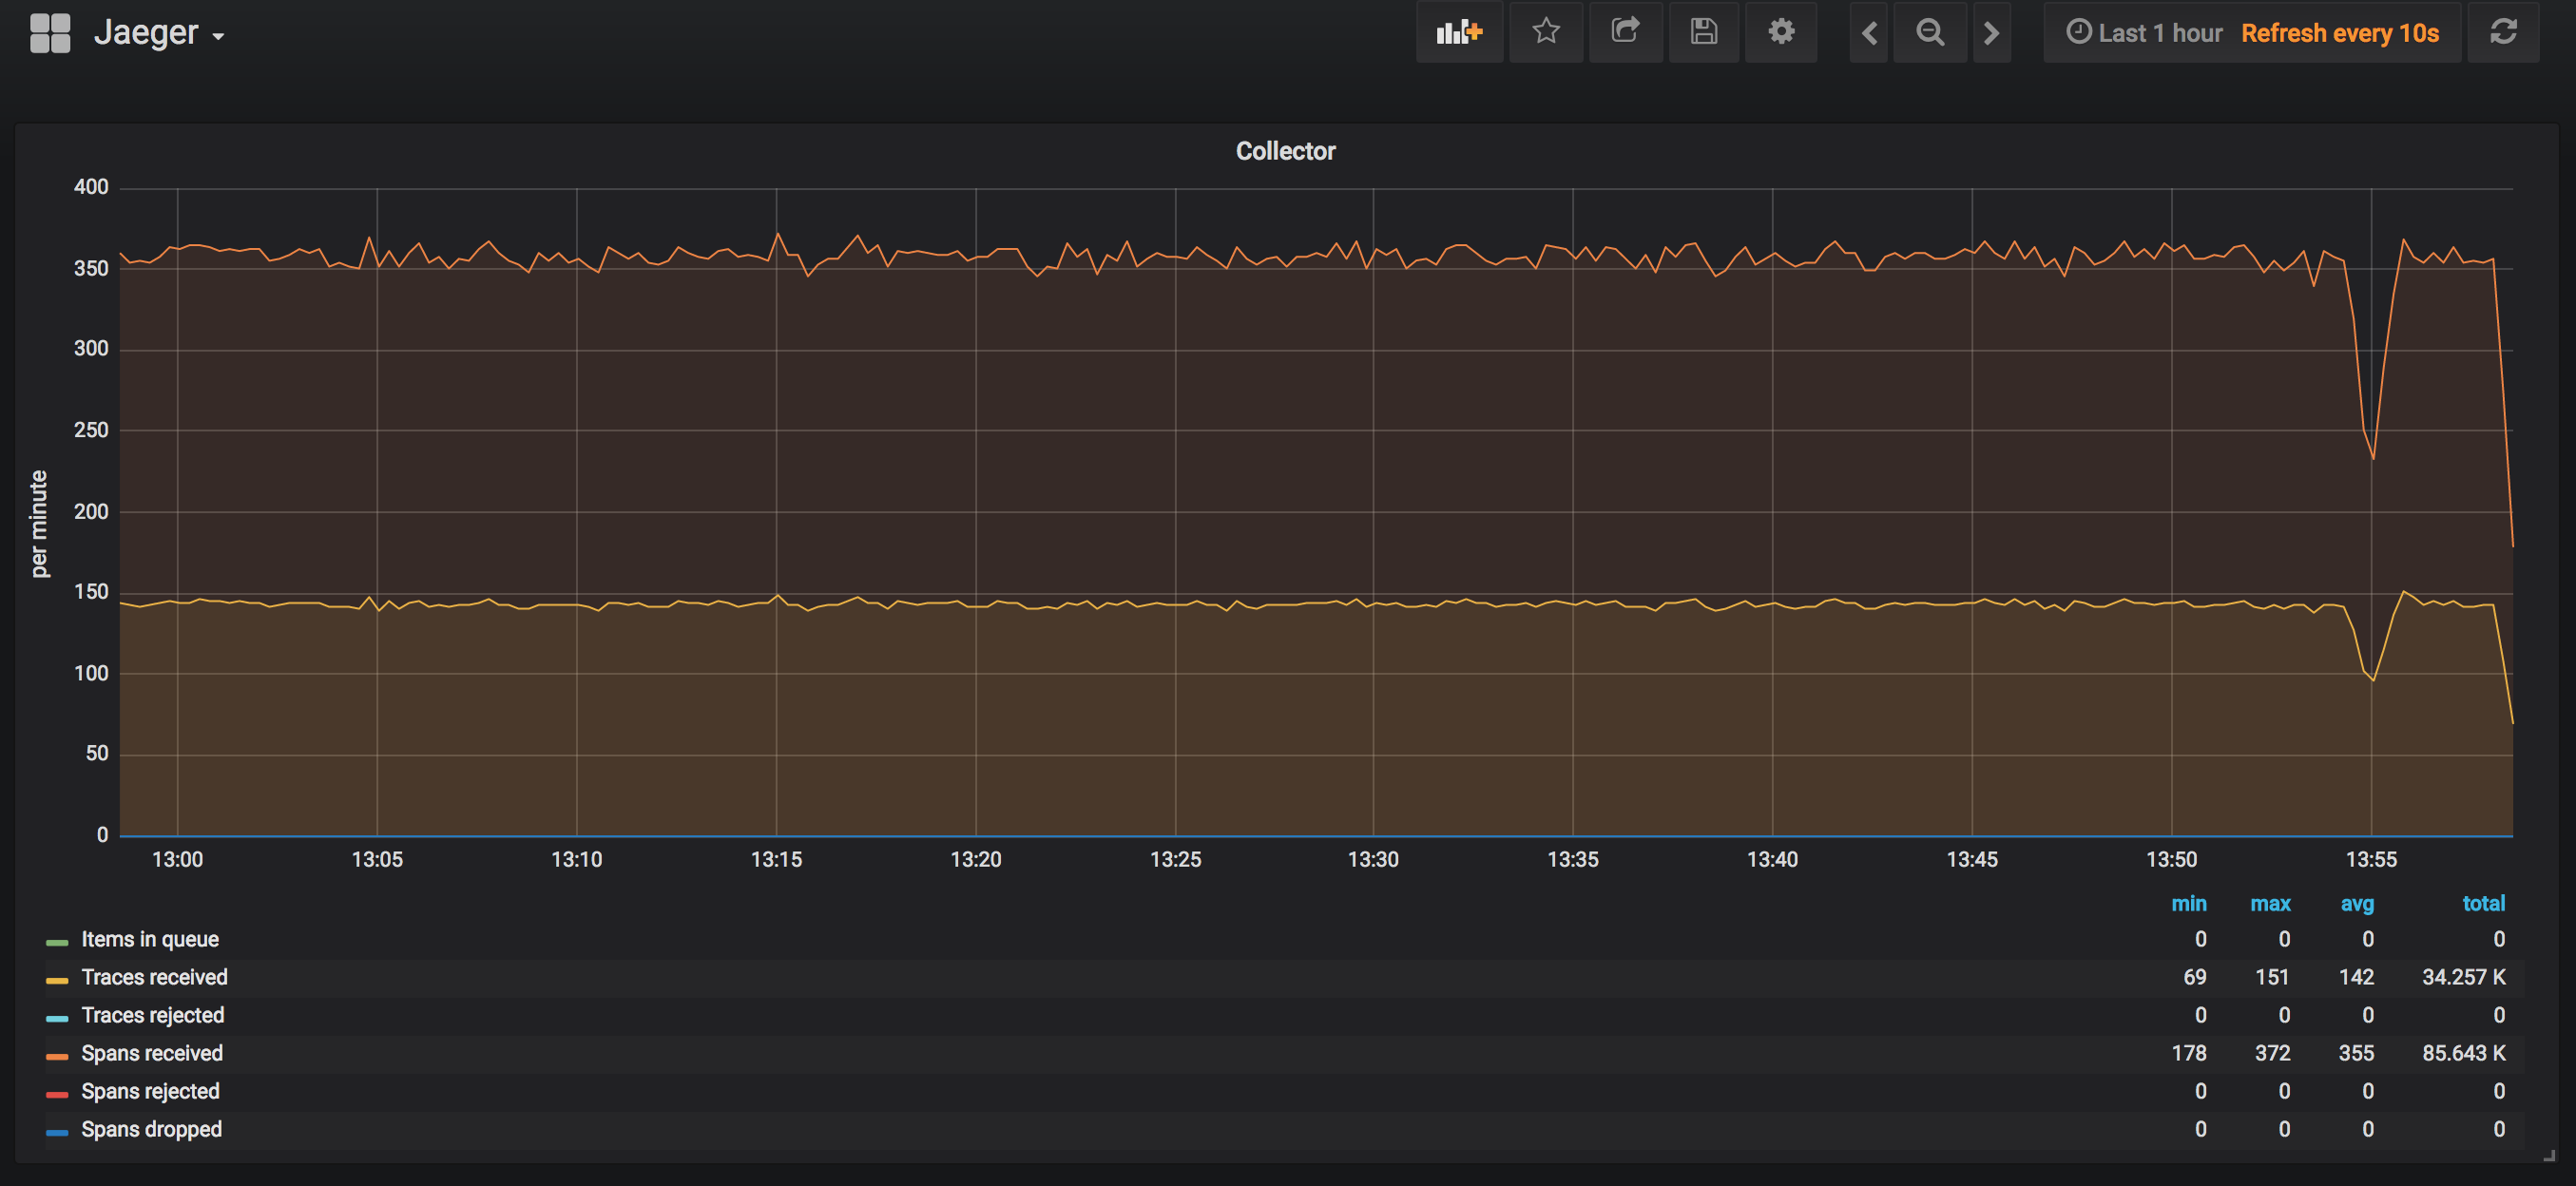Save the dashboard with floppy icon

(1704, 32)
